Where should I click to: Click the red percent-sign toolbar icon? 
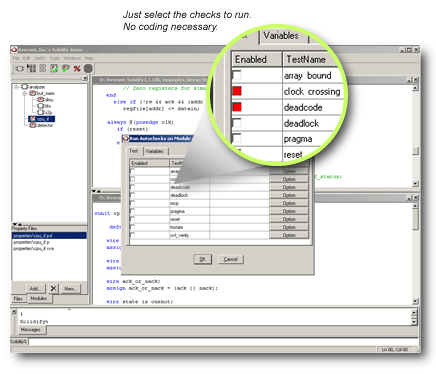point(77,69)
